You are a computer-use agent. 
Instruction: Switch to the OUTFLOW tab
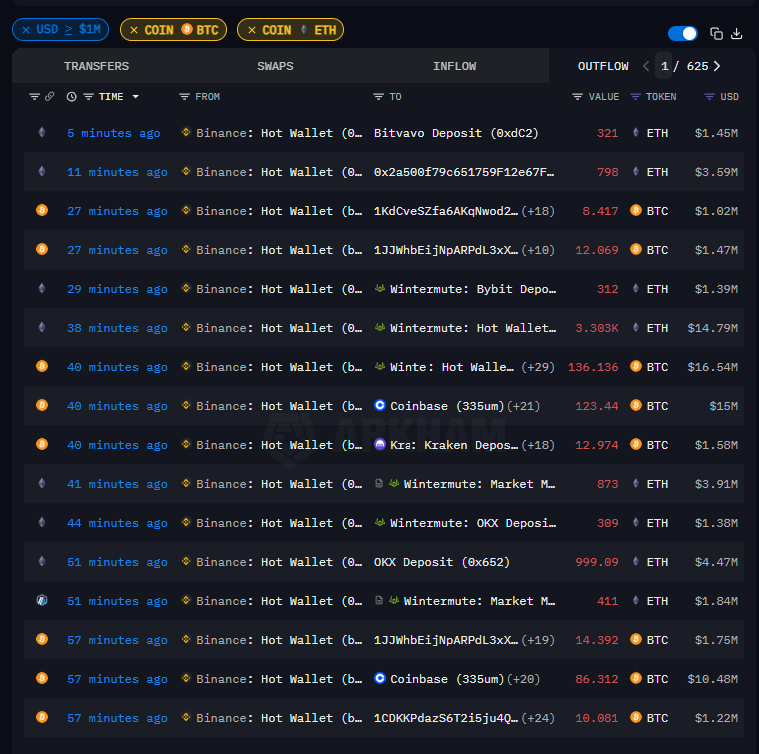[603, 66]
